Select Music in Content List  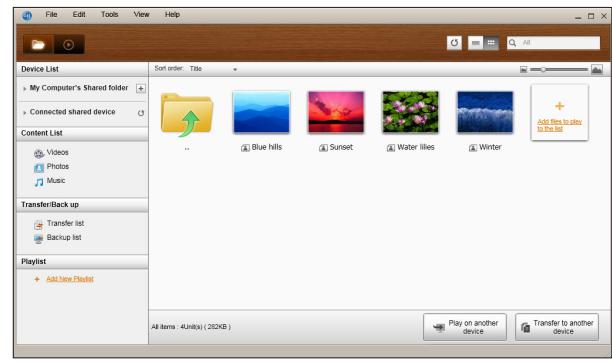coord(56,180)
